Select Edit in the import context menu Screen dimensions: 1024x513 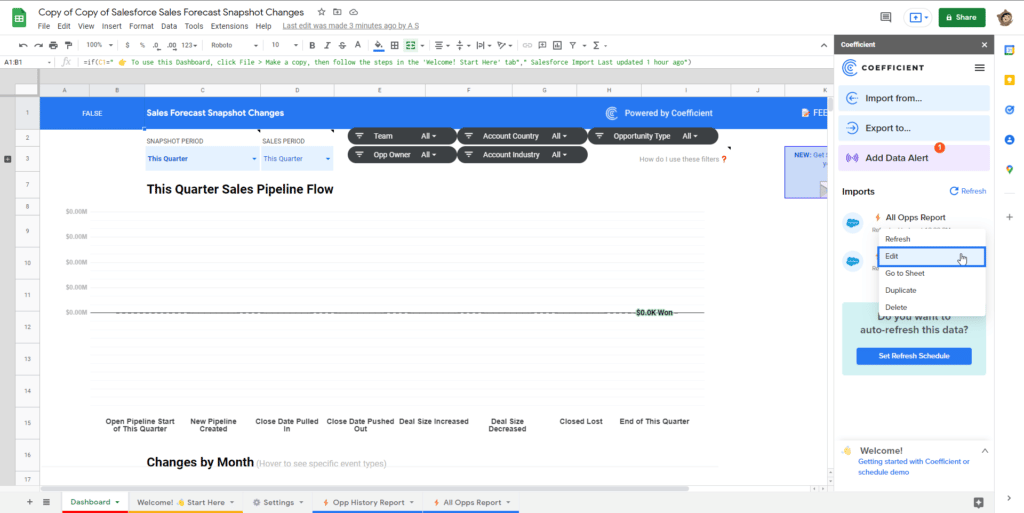point(932,256)
